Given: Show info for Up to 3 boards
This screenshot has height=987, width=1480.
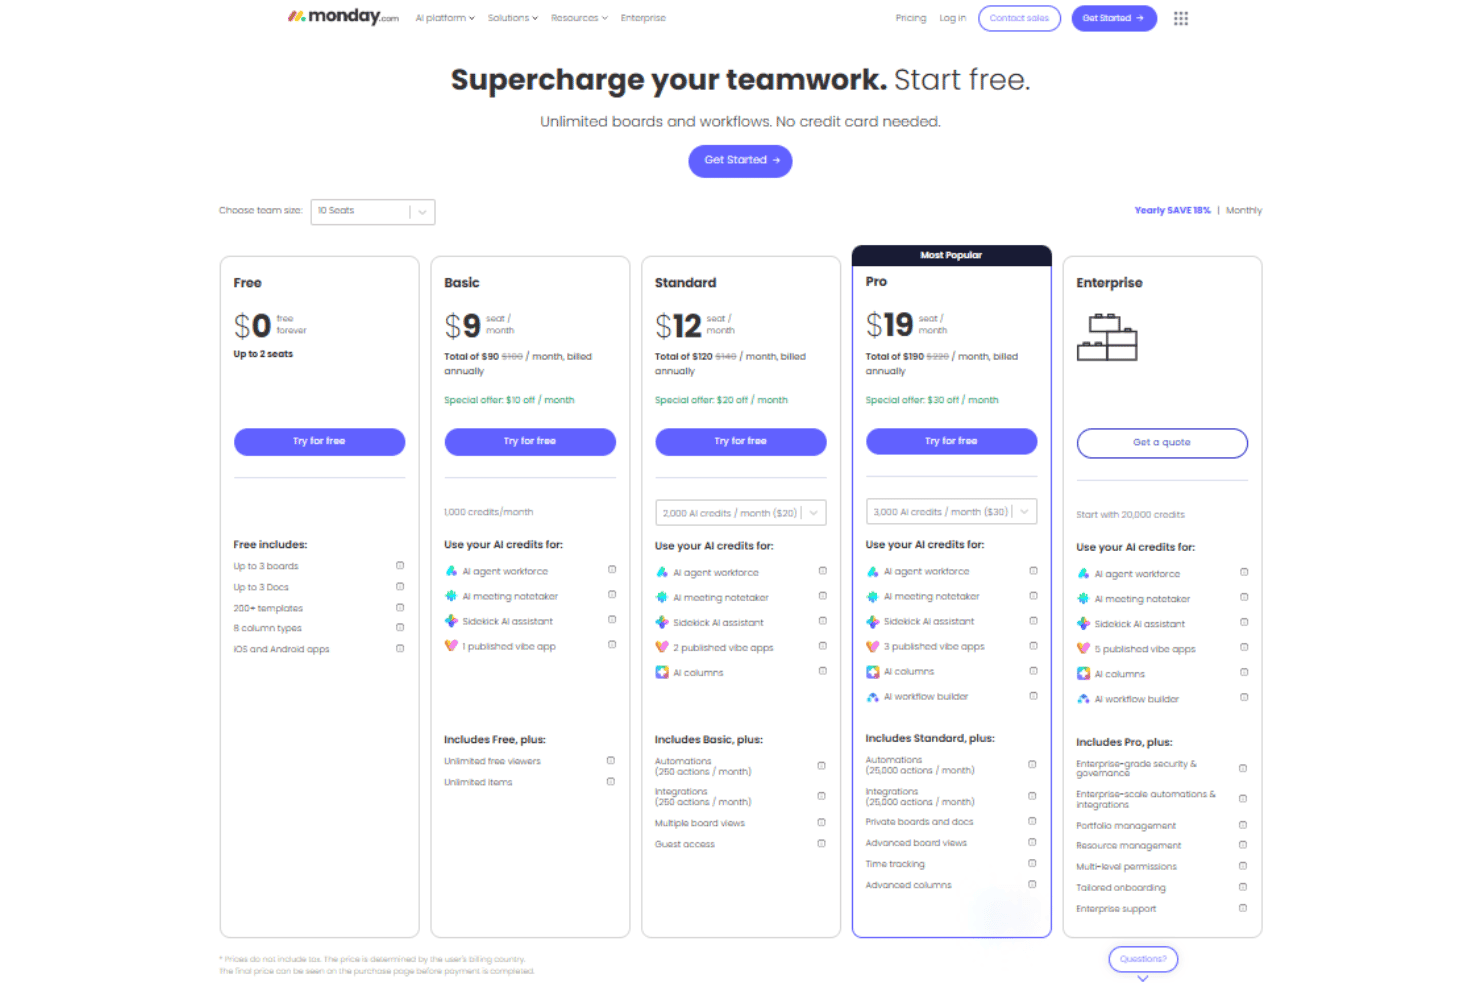Looking at the screenshot, I should (x=400, y=566).
